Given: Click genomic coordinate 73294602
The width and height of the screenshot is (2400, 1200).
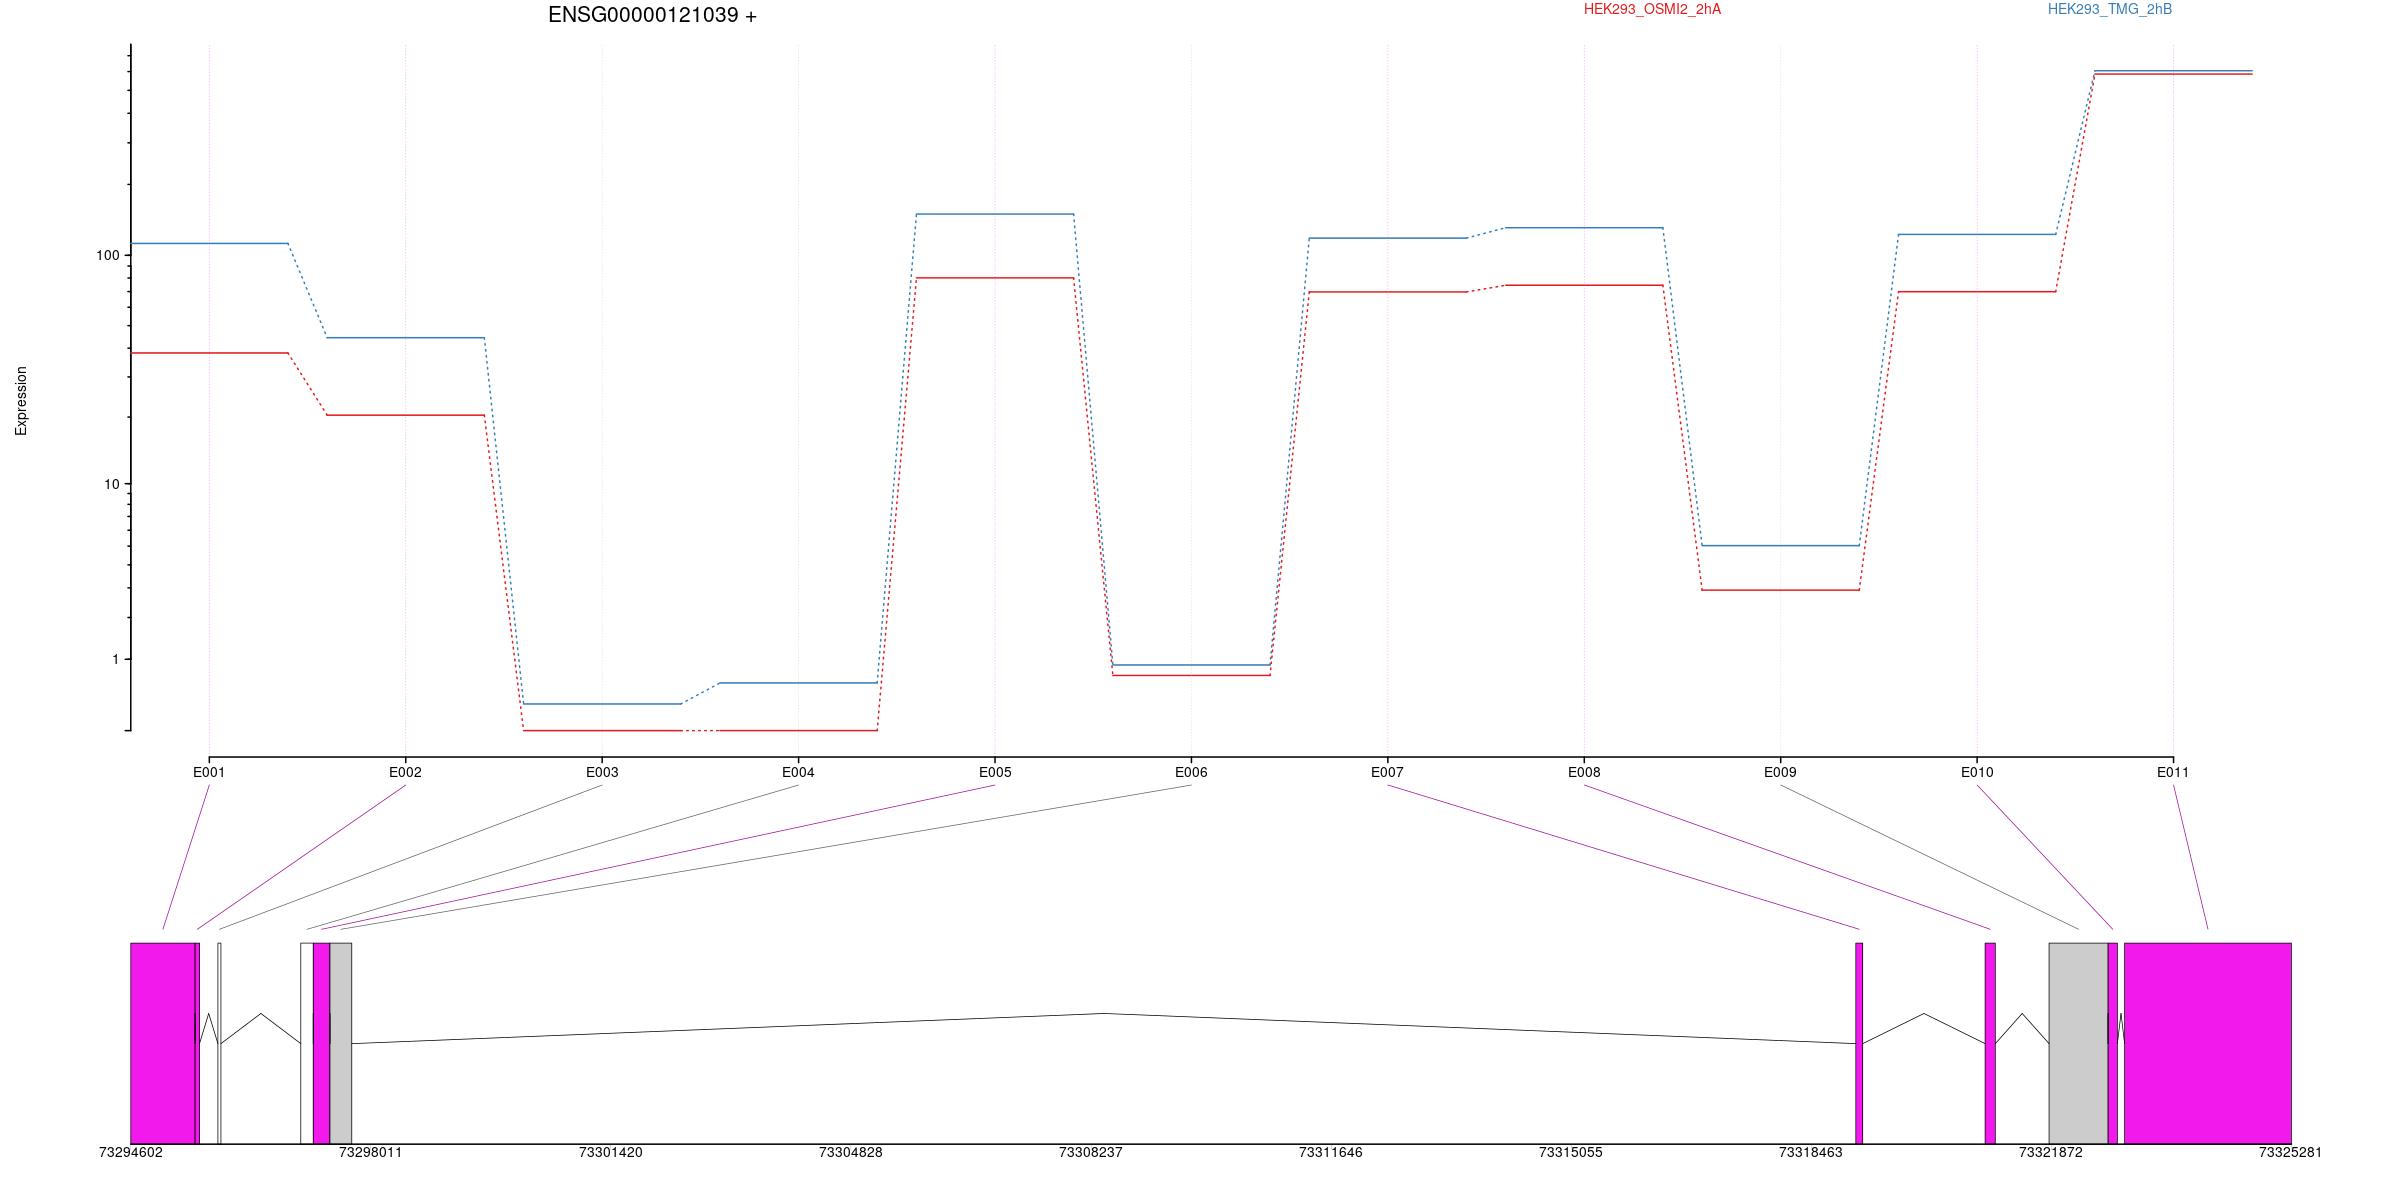Looking at the screenshot, I should [131, 1152].
